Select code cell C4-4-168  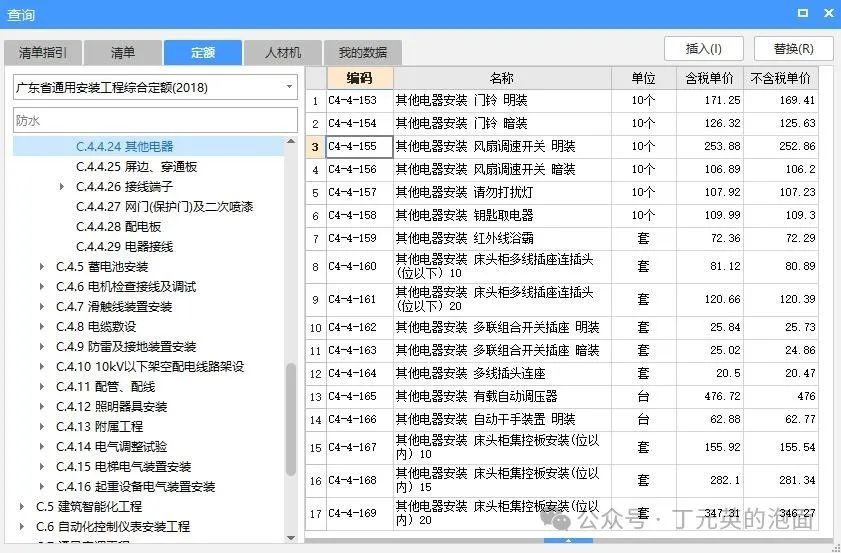pos(359,480)
